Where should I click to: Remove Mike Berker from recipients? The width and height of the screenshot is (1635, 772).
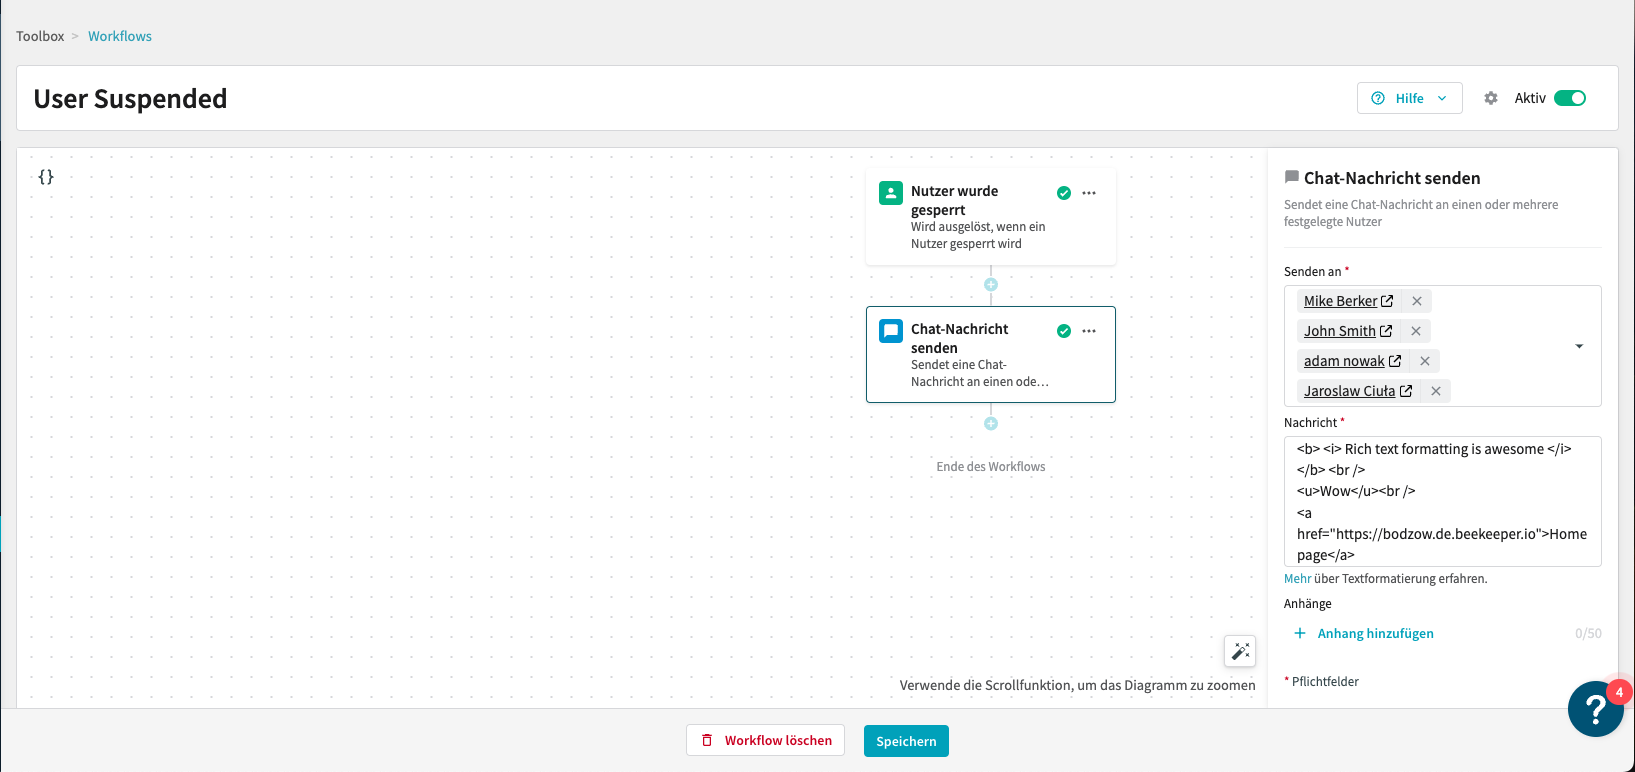pyautogui.click(x=1417, y=301)
